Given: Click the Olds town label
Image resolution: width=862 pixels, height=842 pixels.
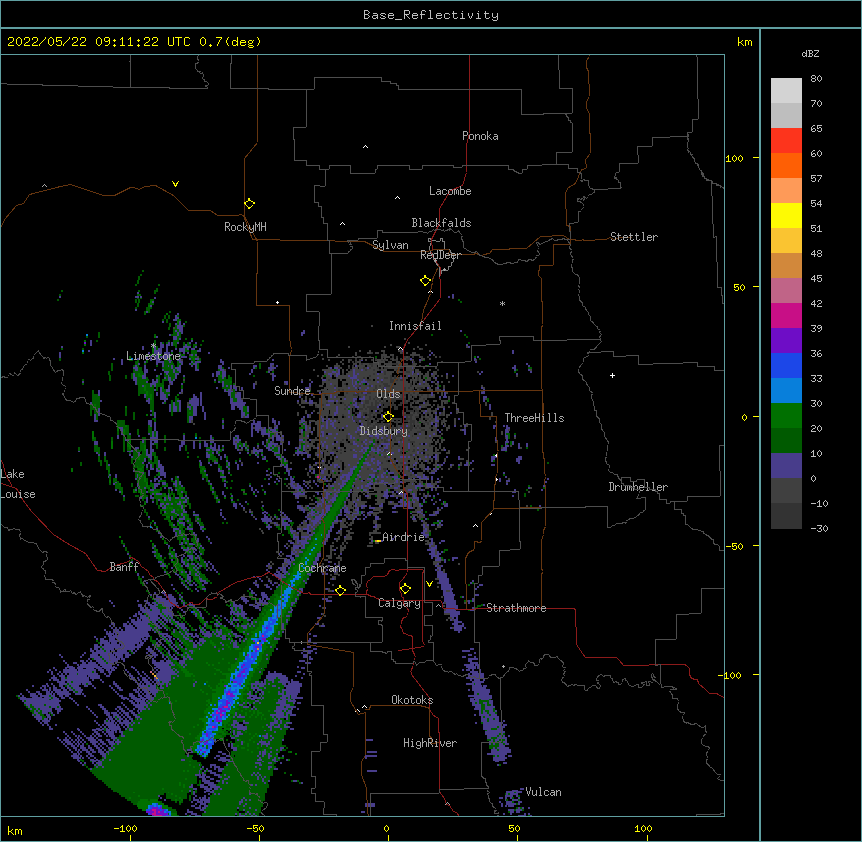Looking at the screenshot, I should (388, 394).
